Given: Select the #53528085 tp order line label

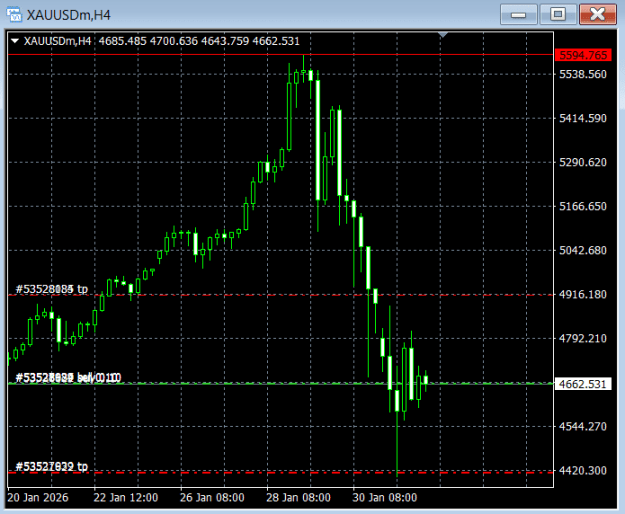Looking at the screenshot, I should 51,289.
